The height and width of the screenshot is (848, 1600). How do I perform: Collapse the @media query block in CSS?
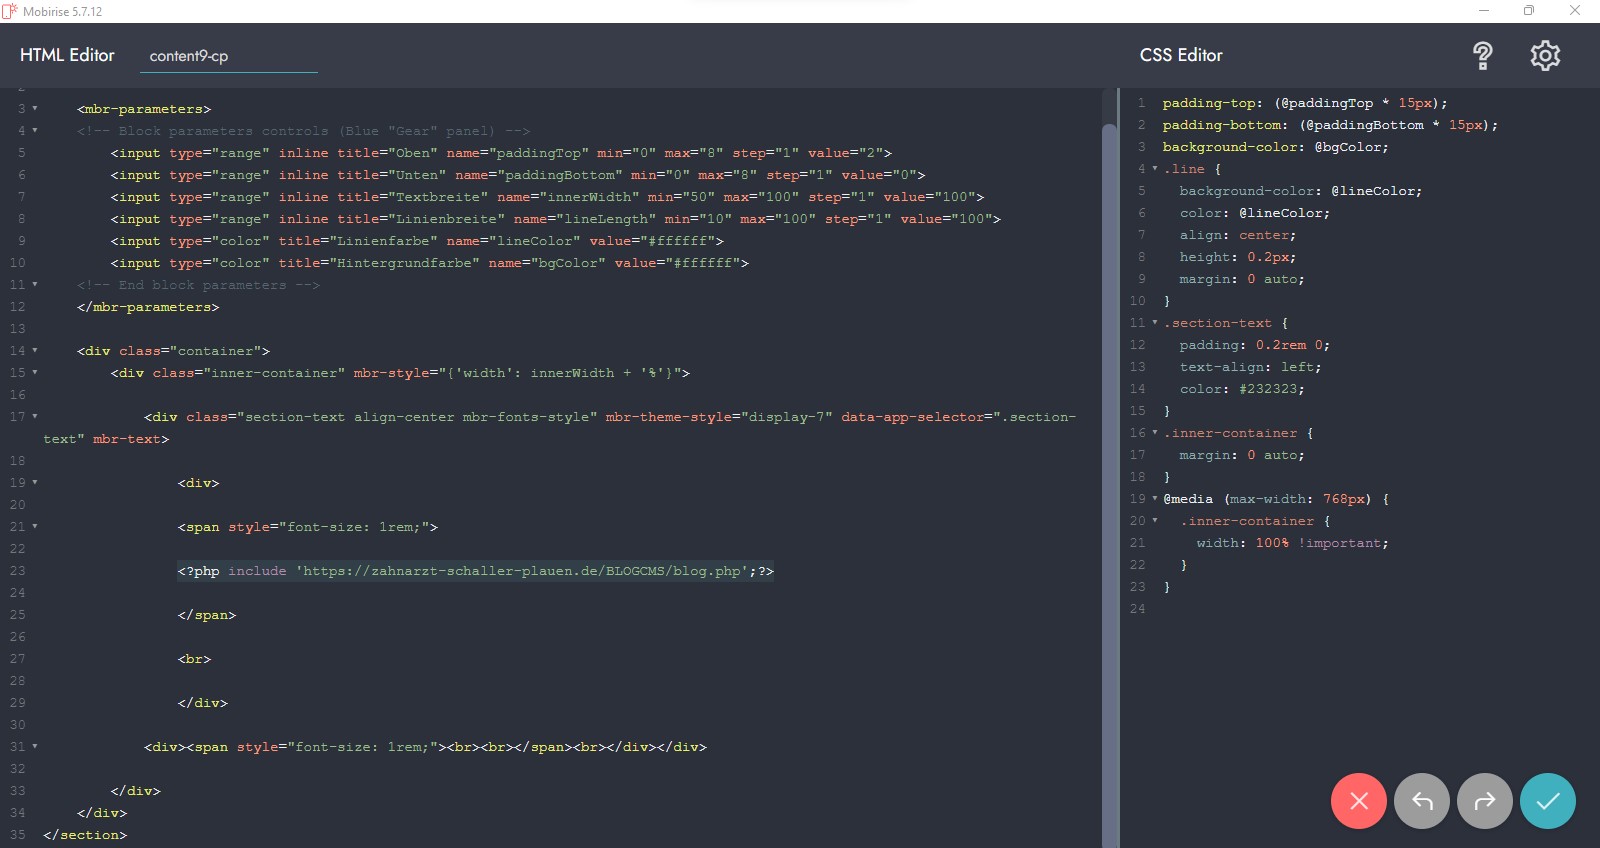coord(1155,499)
